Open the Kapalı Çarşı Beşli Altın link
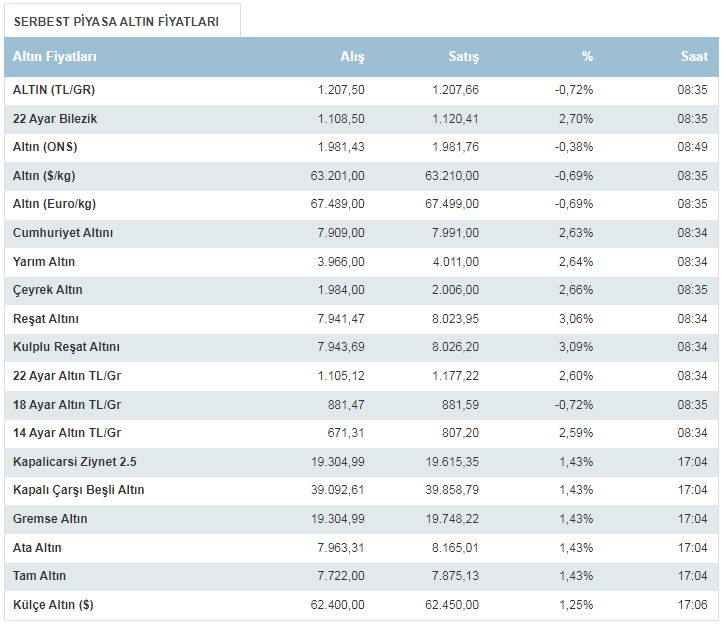 pos(79,490)
